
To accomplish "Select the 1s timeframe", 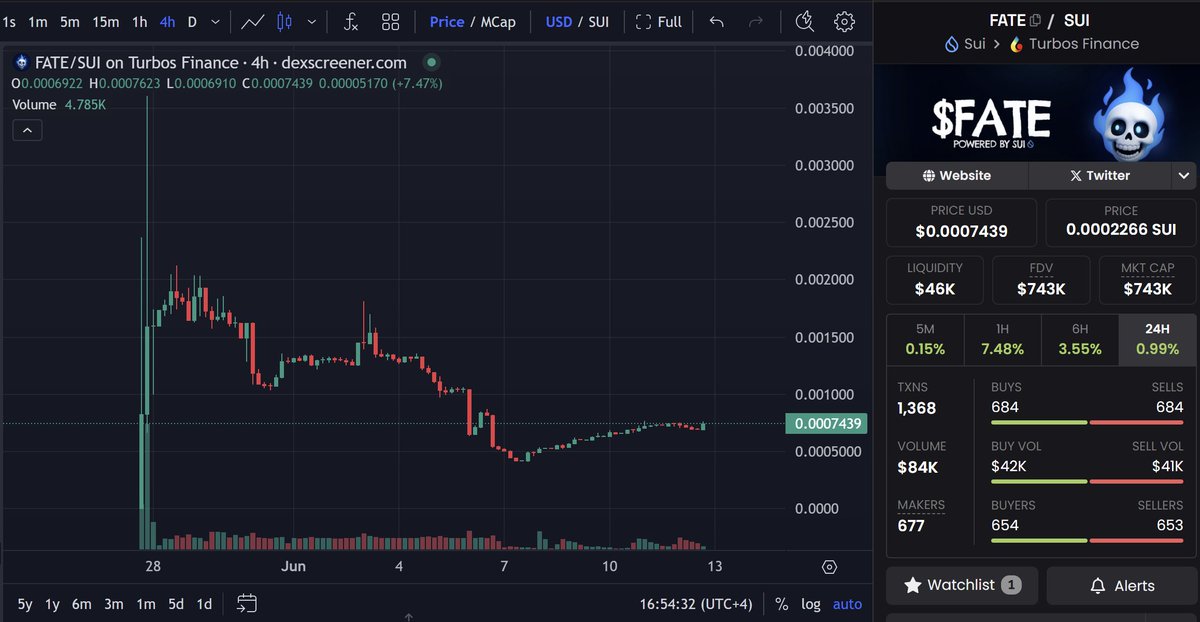I will pos(9,21).
